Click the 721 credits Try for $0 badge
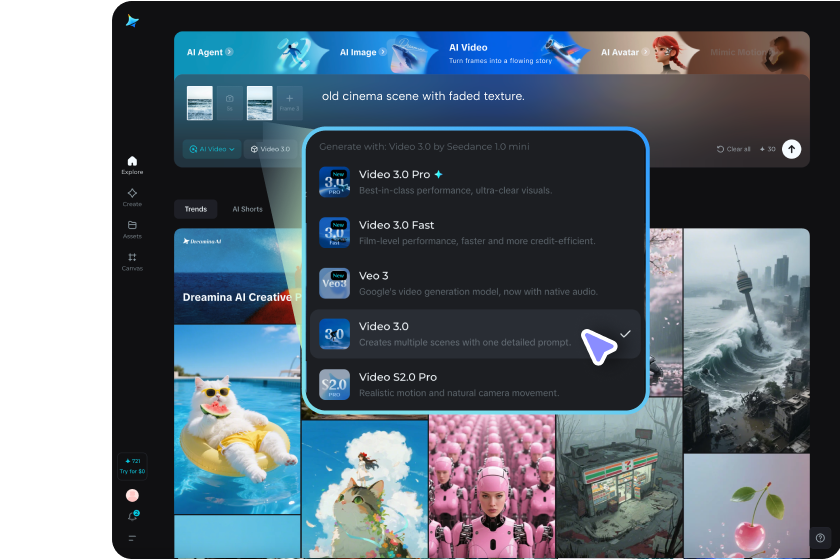The width and height of the screenshot is (840, 560). tap(132, 466)
